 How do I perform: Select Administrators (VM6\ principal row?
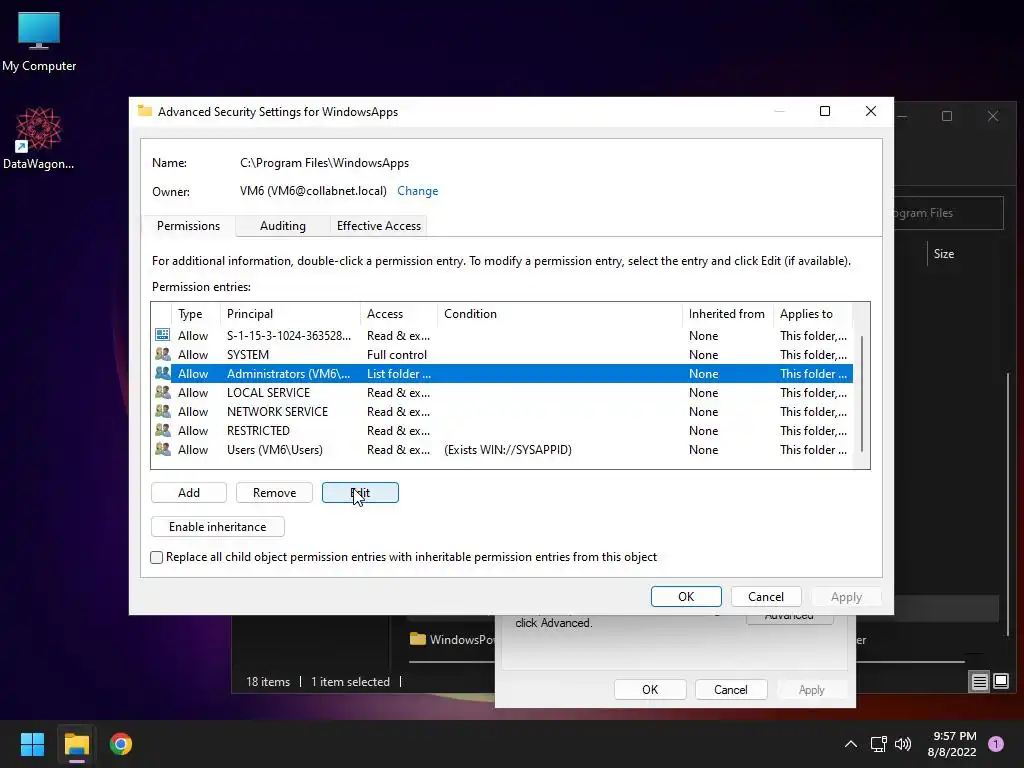click(x=502, y=374)
